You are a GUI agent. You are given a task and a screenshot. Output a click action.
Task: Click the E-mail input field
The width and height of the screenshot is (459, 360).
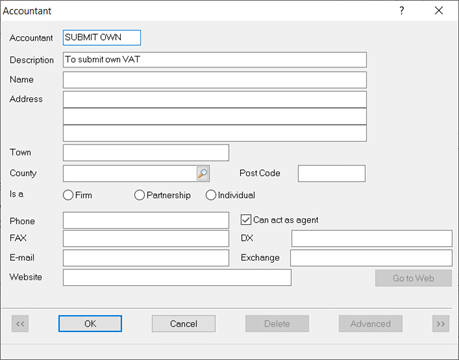click(x=146, y=258)
